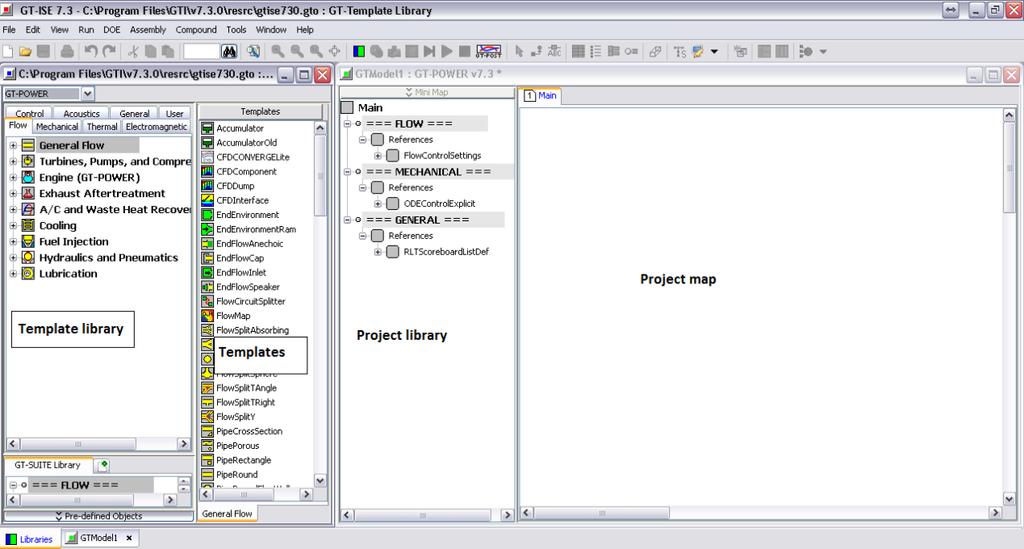Click the GT-POST launch icon

coord(488,51)
